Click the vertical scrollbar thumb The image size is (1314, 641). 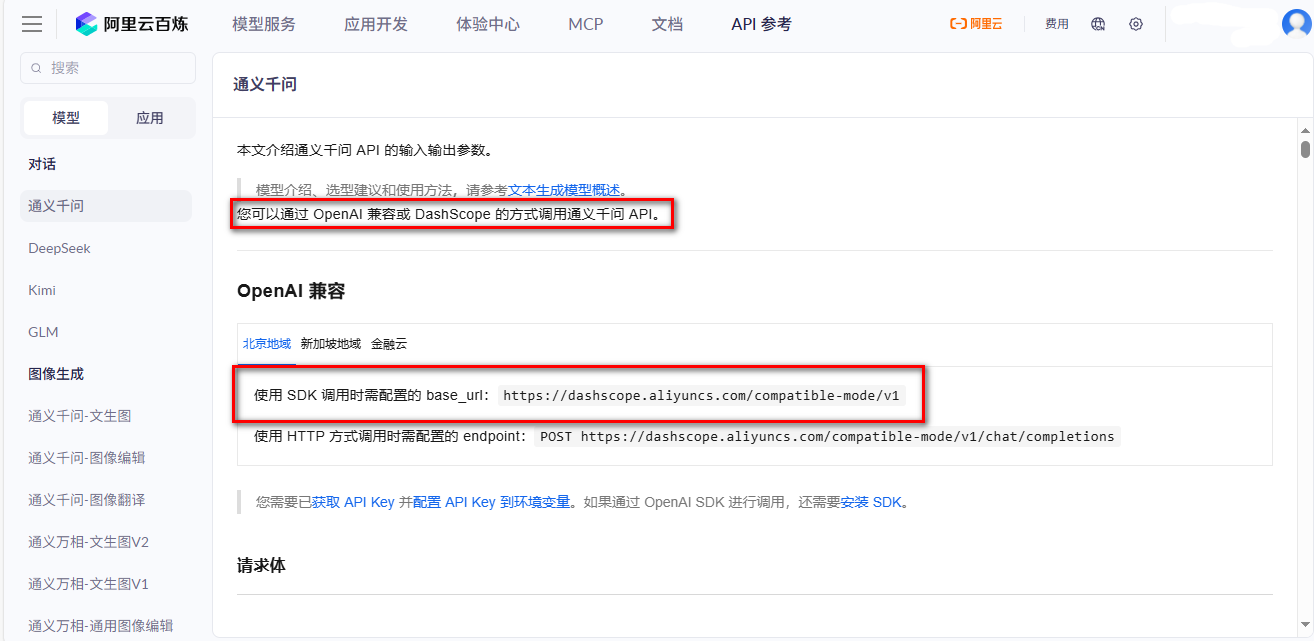[x=1305, y=149]
